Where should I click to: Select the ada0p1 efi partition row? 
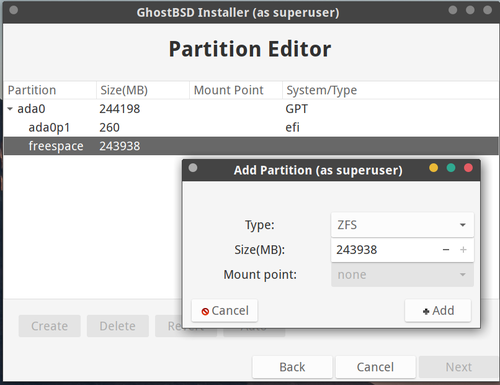click(251, 127)
